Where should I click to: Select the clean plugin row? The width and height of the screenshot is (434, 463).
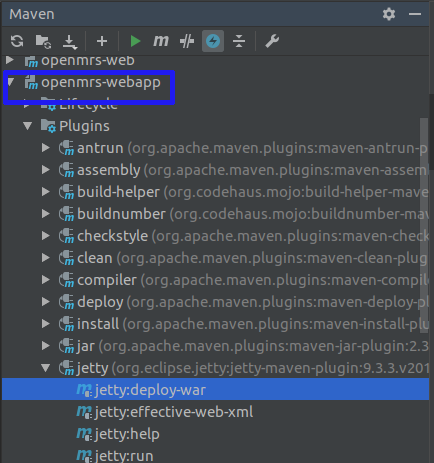point(215,258)
